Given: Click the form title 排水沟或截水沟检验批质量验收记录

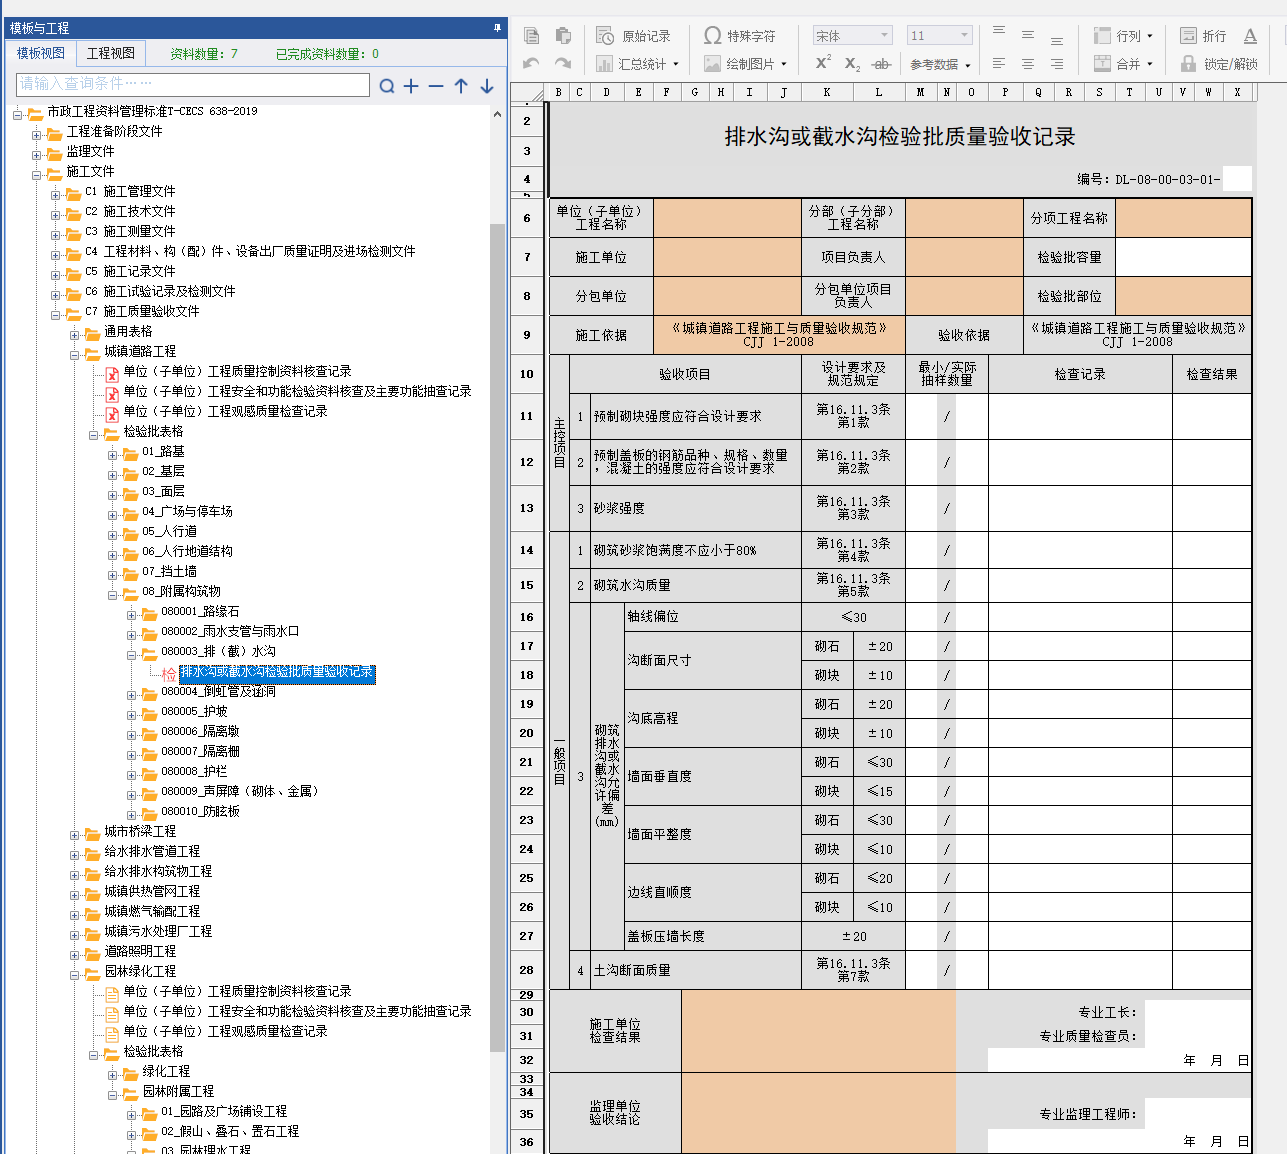Looking at the screenshot, I should pyautogui.click(x=900, y=137).
